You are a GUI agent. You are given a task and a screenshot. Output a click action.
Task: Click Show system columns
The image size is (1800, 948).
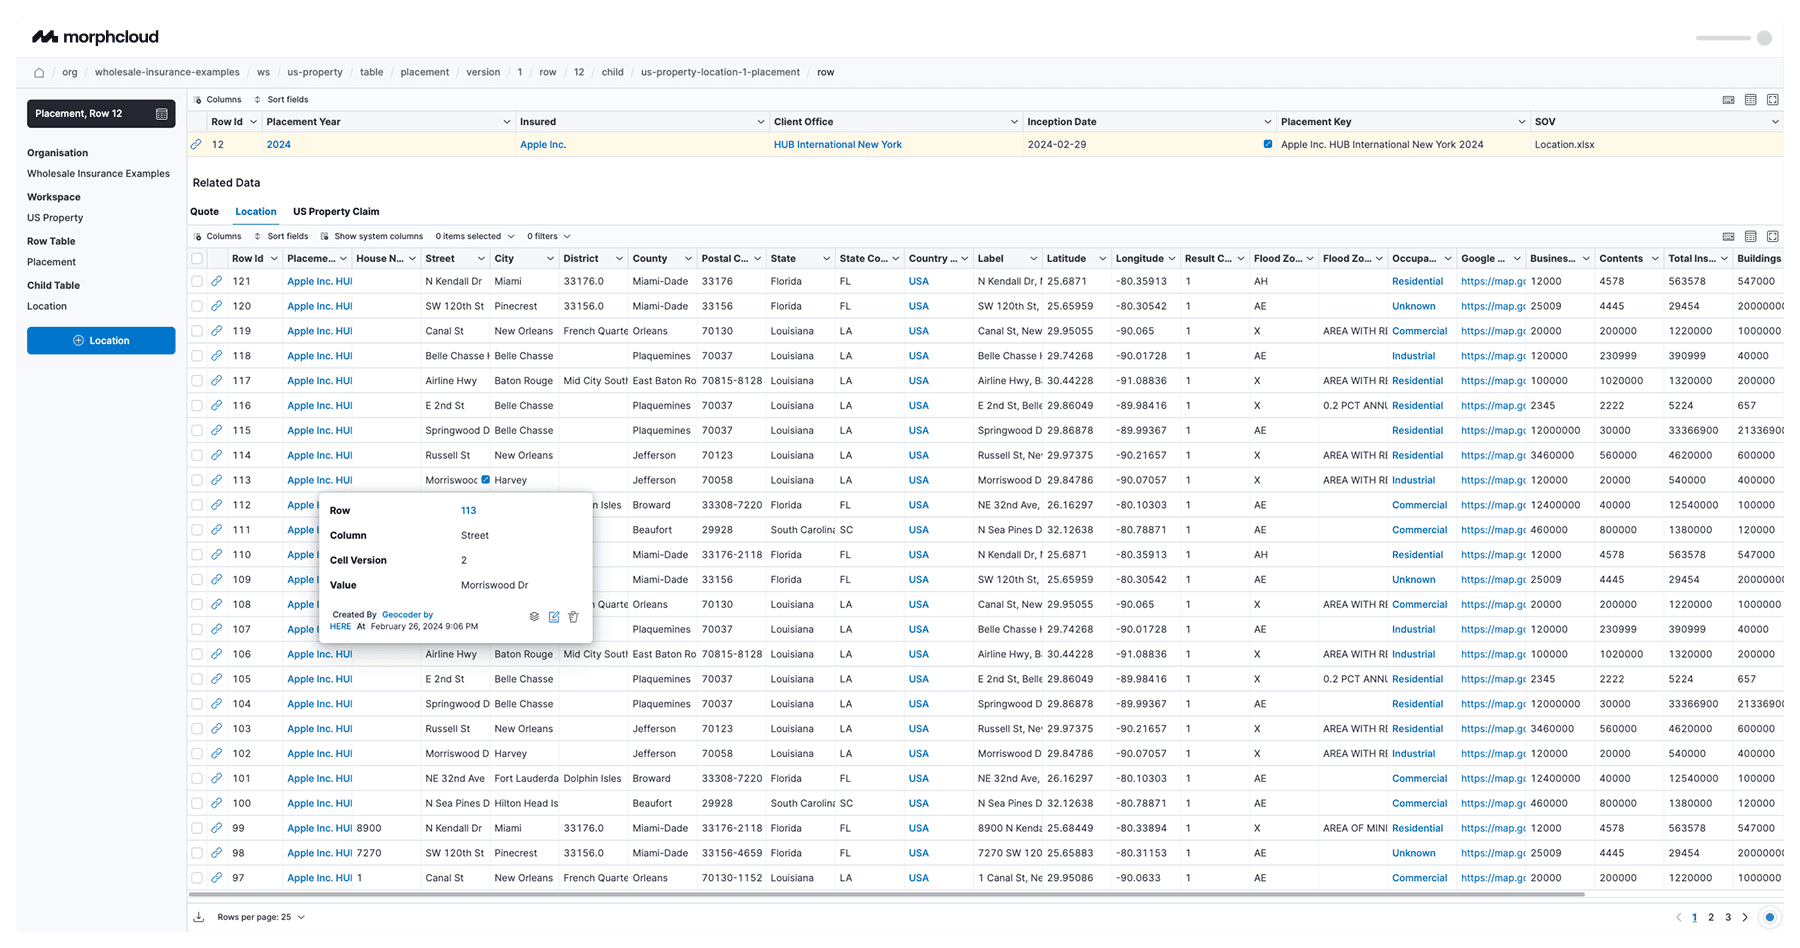click(372, 237)
